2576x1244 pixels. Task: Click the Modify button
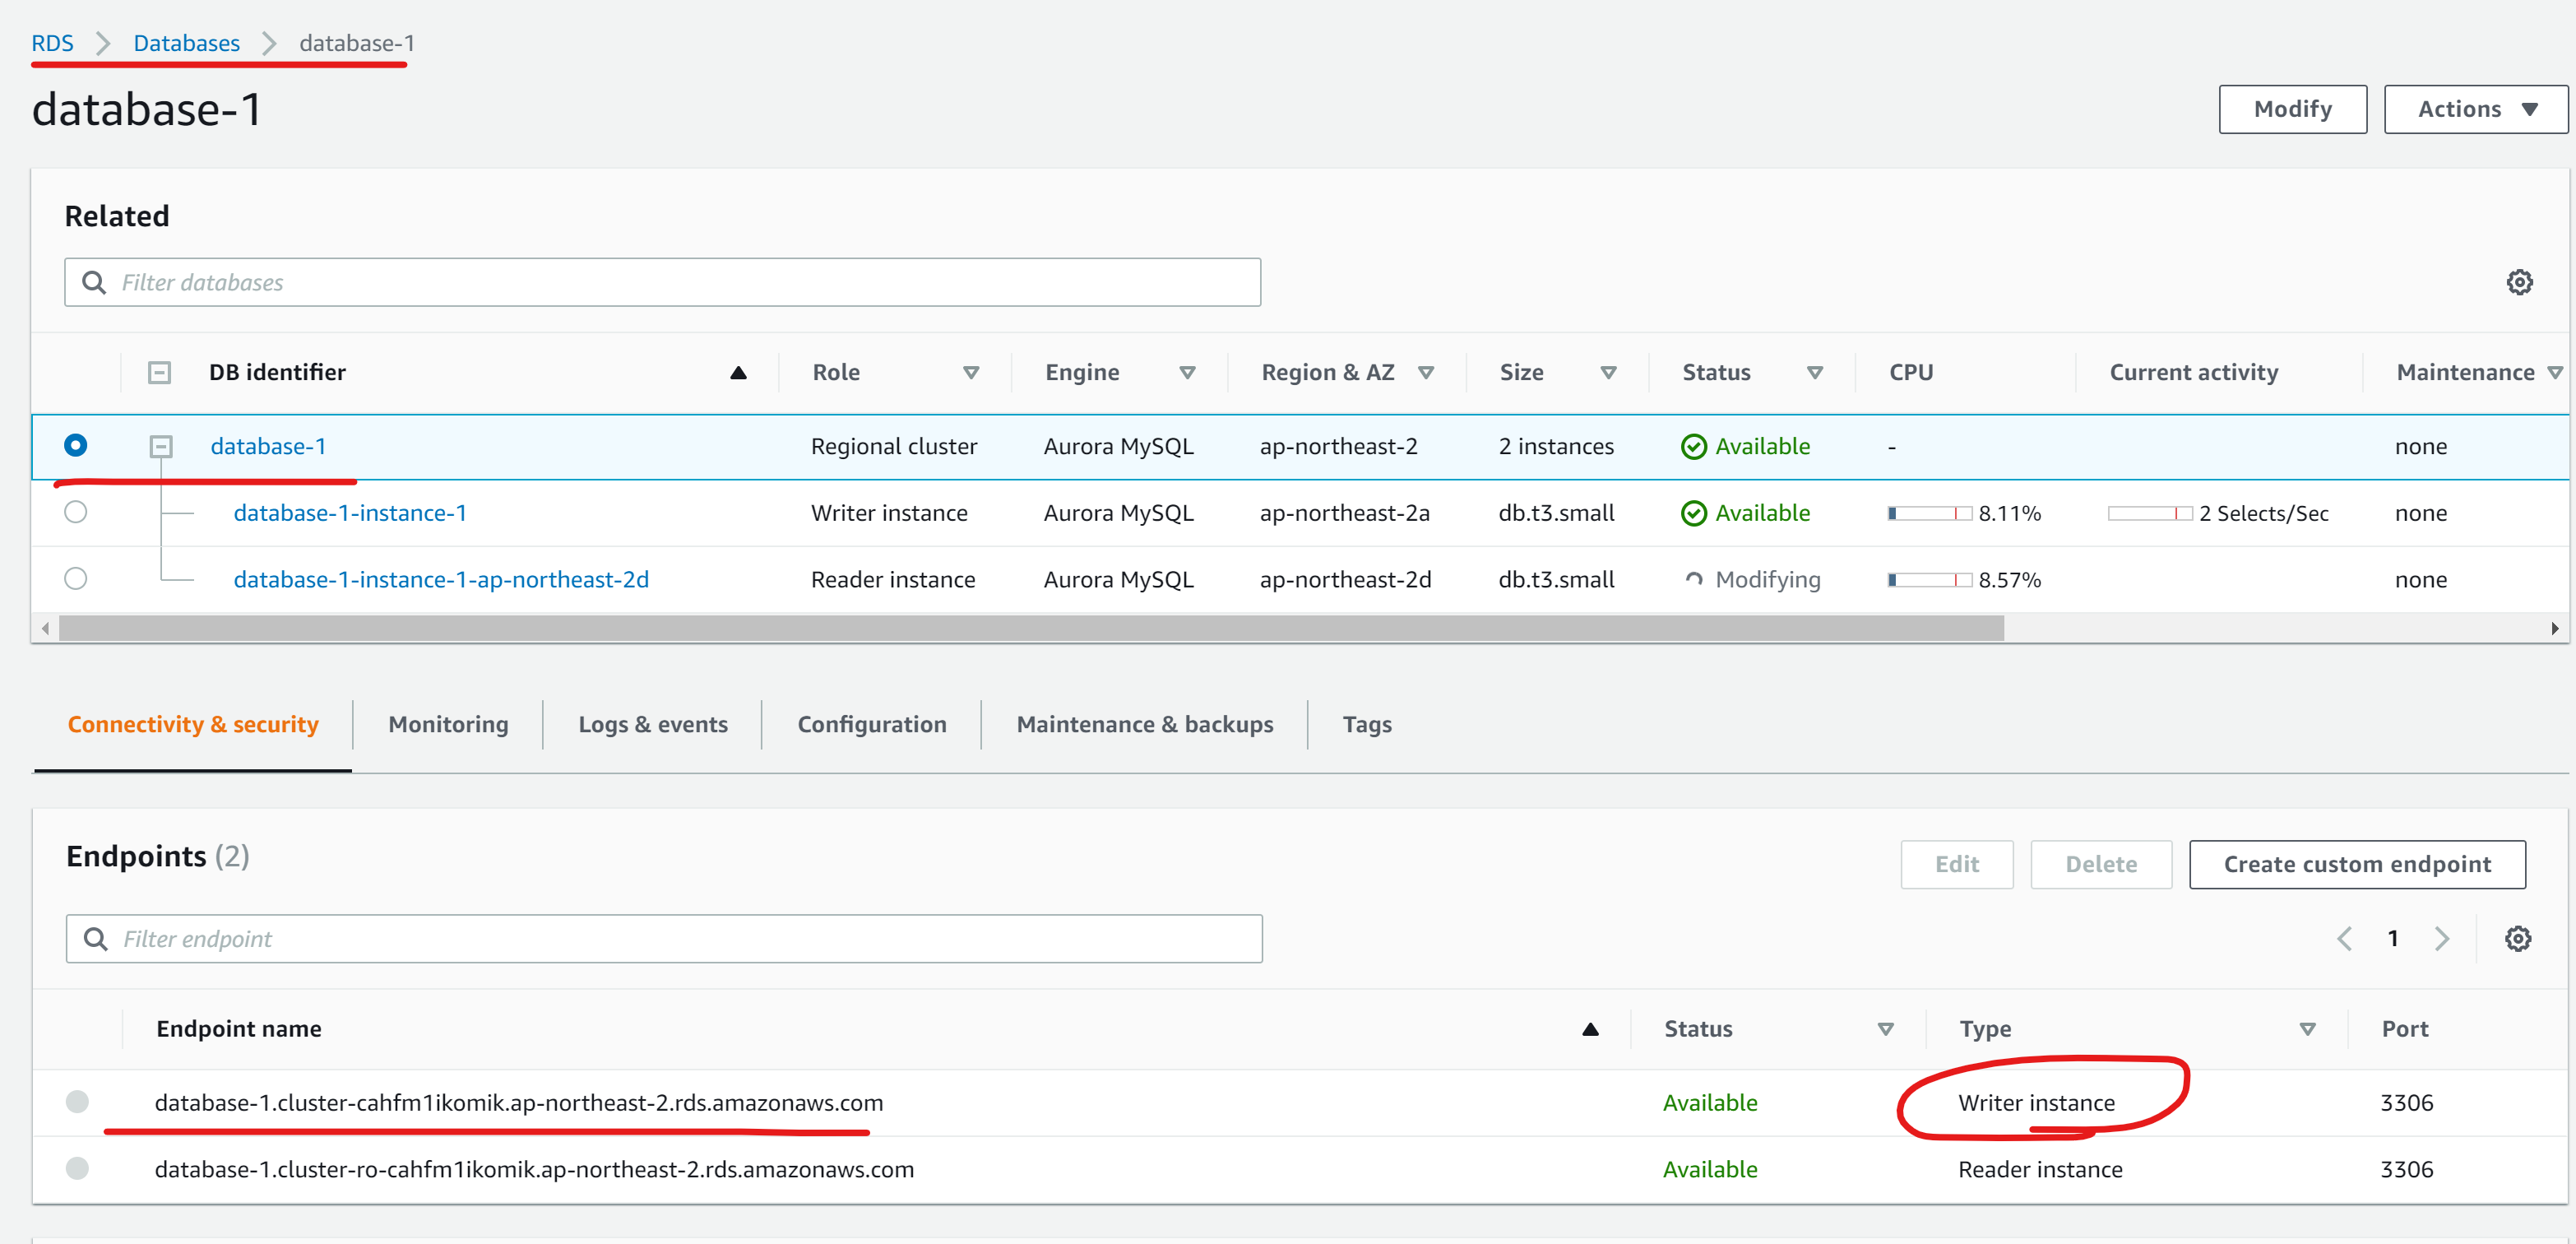(x=2292, y=109)
